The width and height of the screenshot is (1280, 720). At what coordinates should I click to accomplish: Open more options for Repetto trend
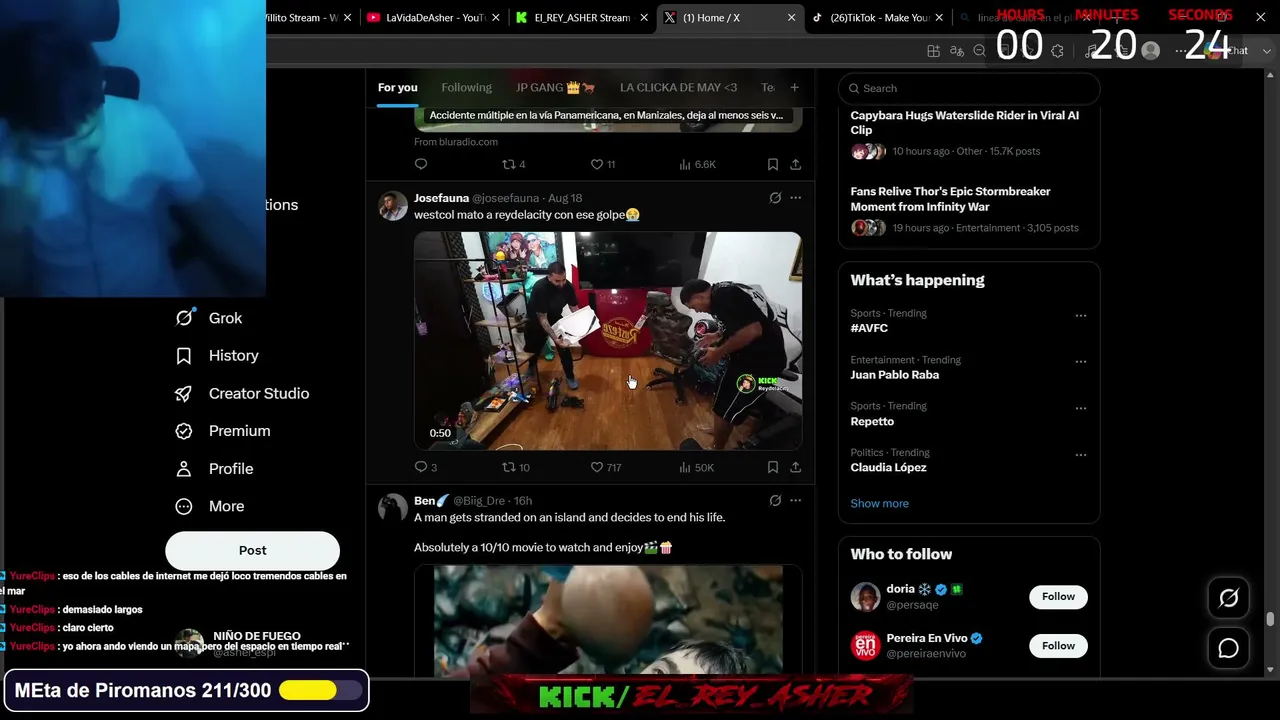(x=1081, y=408)
